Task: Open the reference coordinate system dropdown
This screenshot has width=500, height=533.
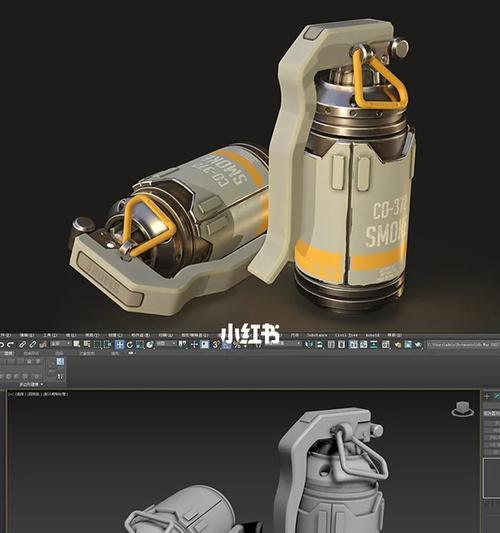Action: click(166, 344)
